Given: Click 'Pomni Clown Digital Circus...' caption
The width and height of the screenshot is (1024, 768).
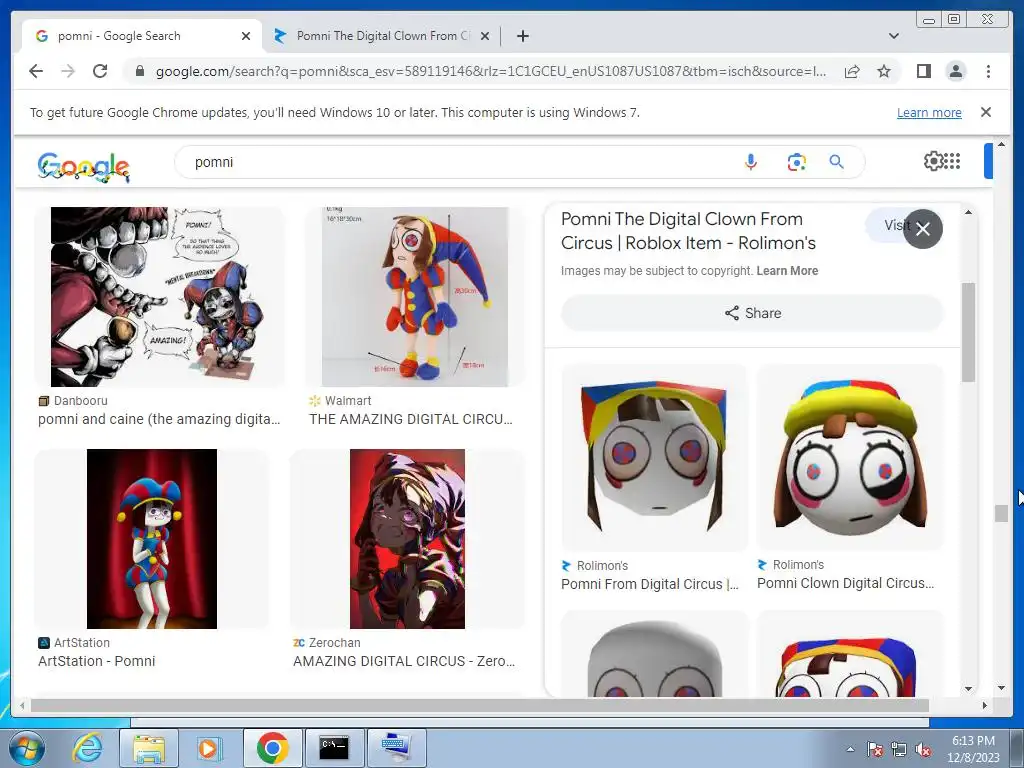Looking at the screenshot, I should [x=846, y=583].
